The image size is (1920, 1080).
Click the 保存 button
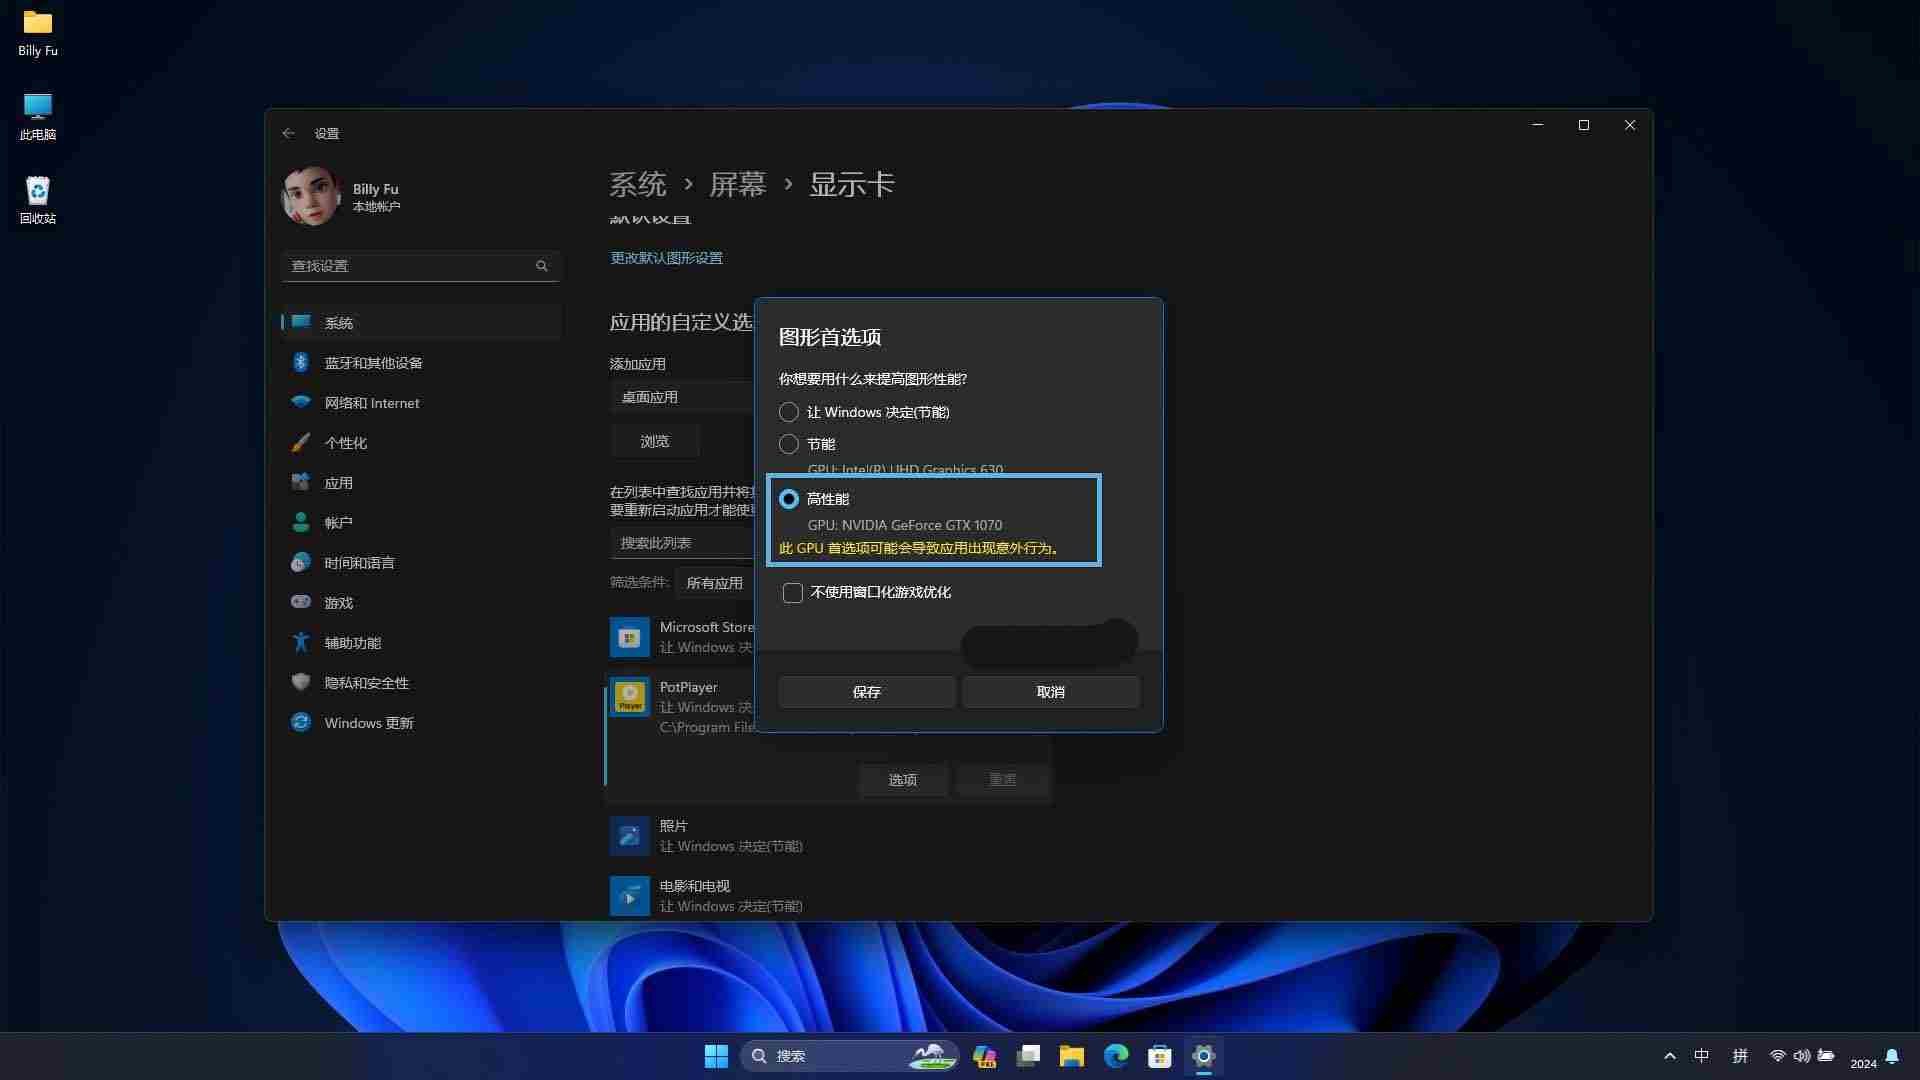866,692
